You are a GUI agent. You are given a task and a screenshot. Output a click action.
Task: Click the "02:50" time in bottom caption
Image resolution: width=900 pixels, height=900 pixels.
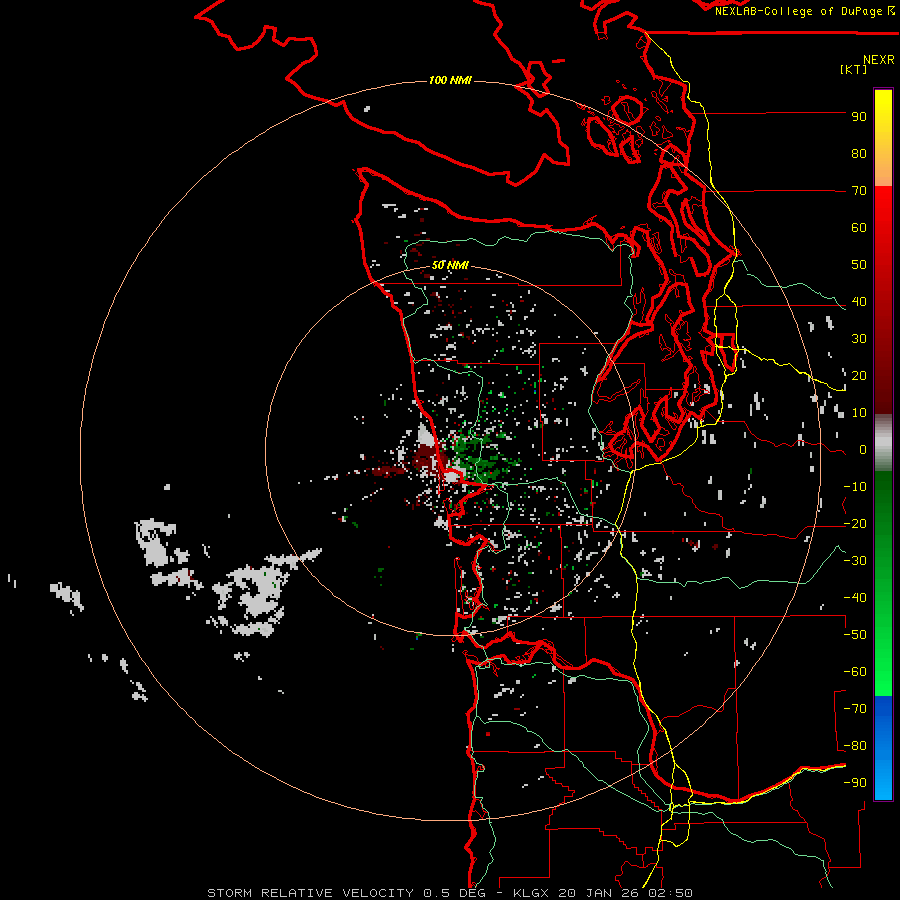[670, 893]
